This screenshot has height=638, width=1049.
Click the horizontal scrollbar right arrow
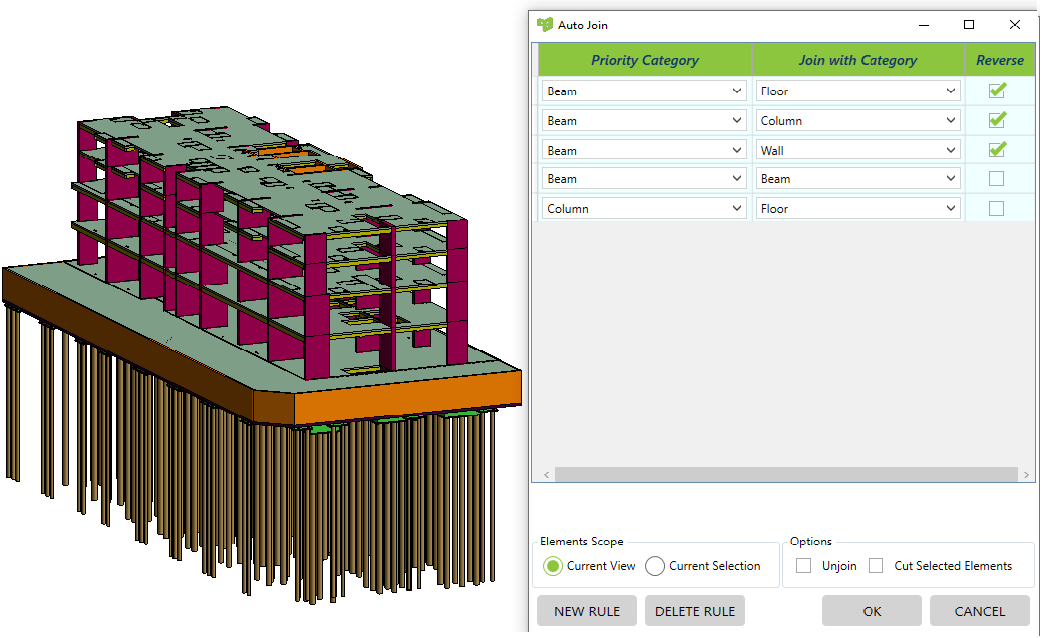pyautogui.click(x=1027, y=474)
